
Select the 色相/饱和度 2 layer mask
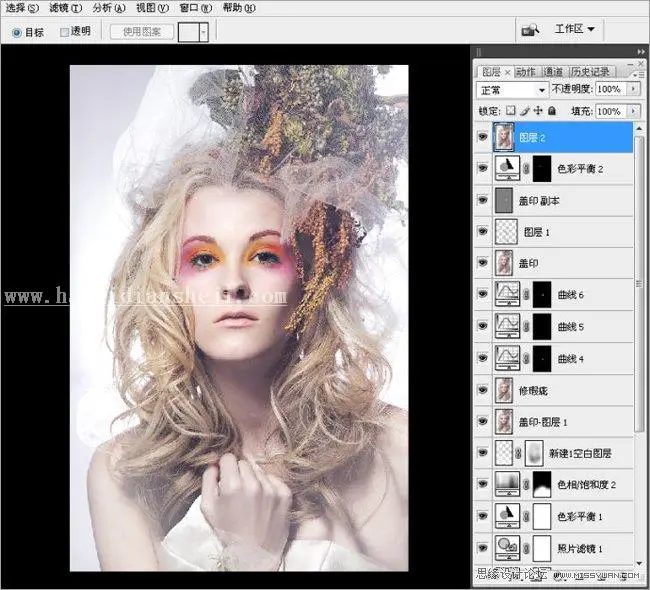click(x=542, y=484)
